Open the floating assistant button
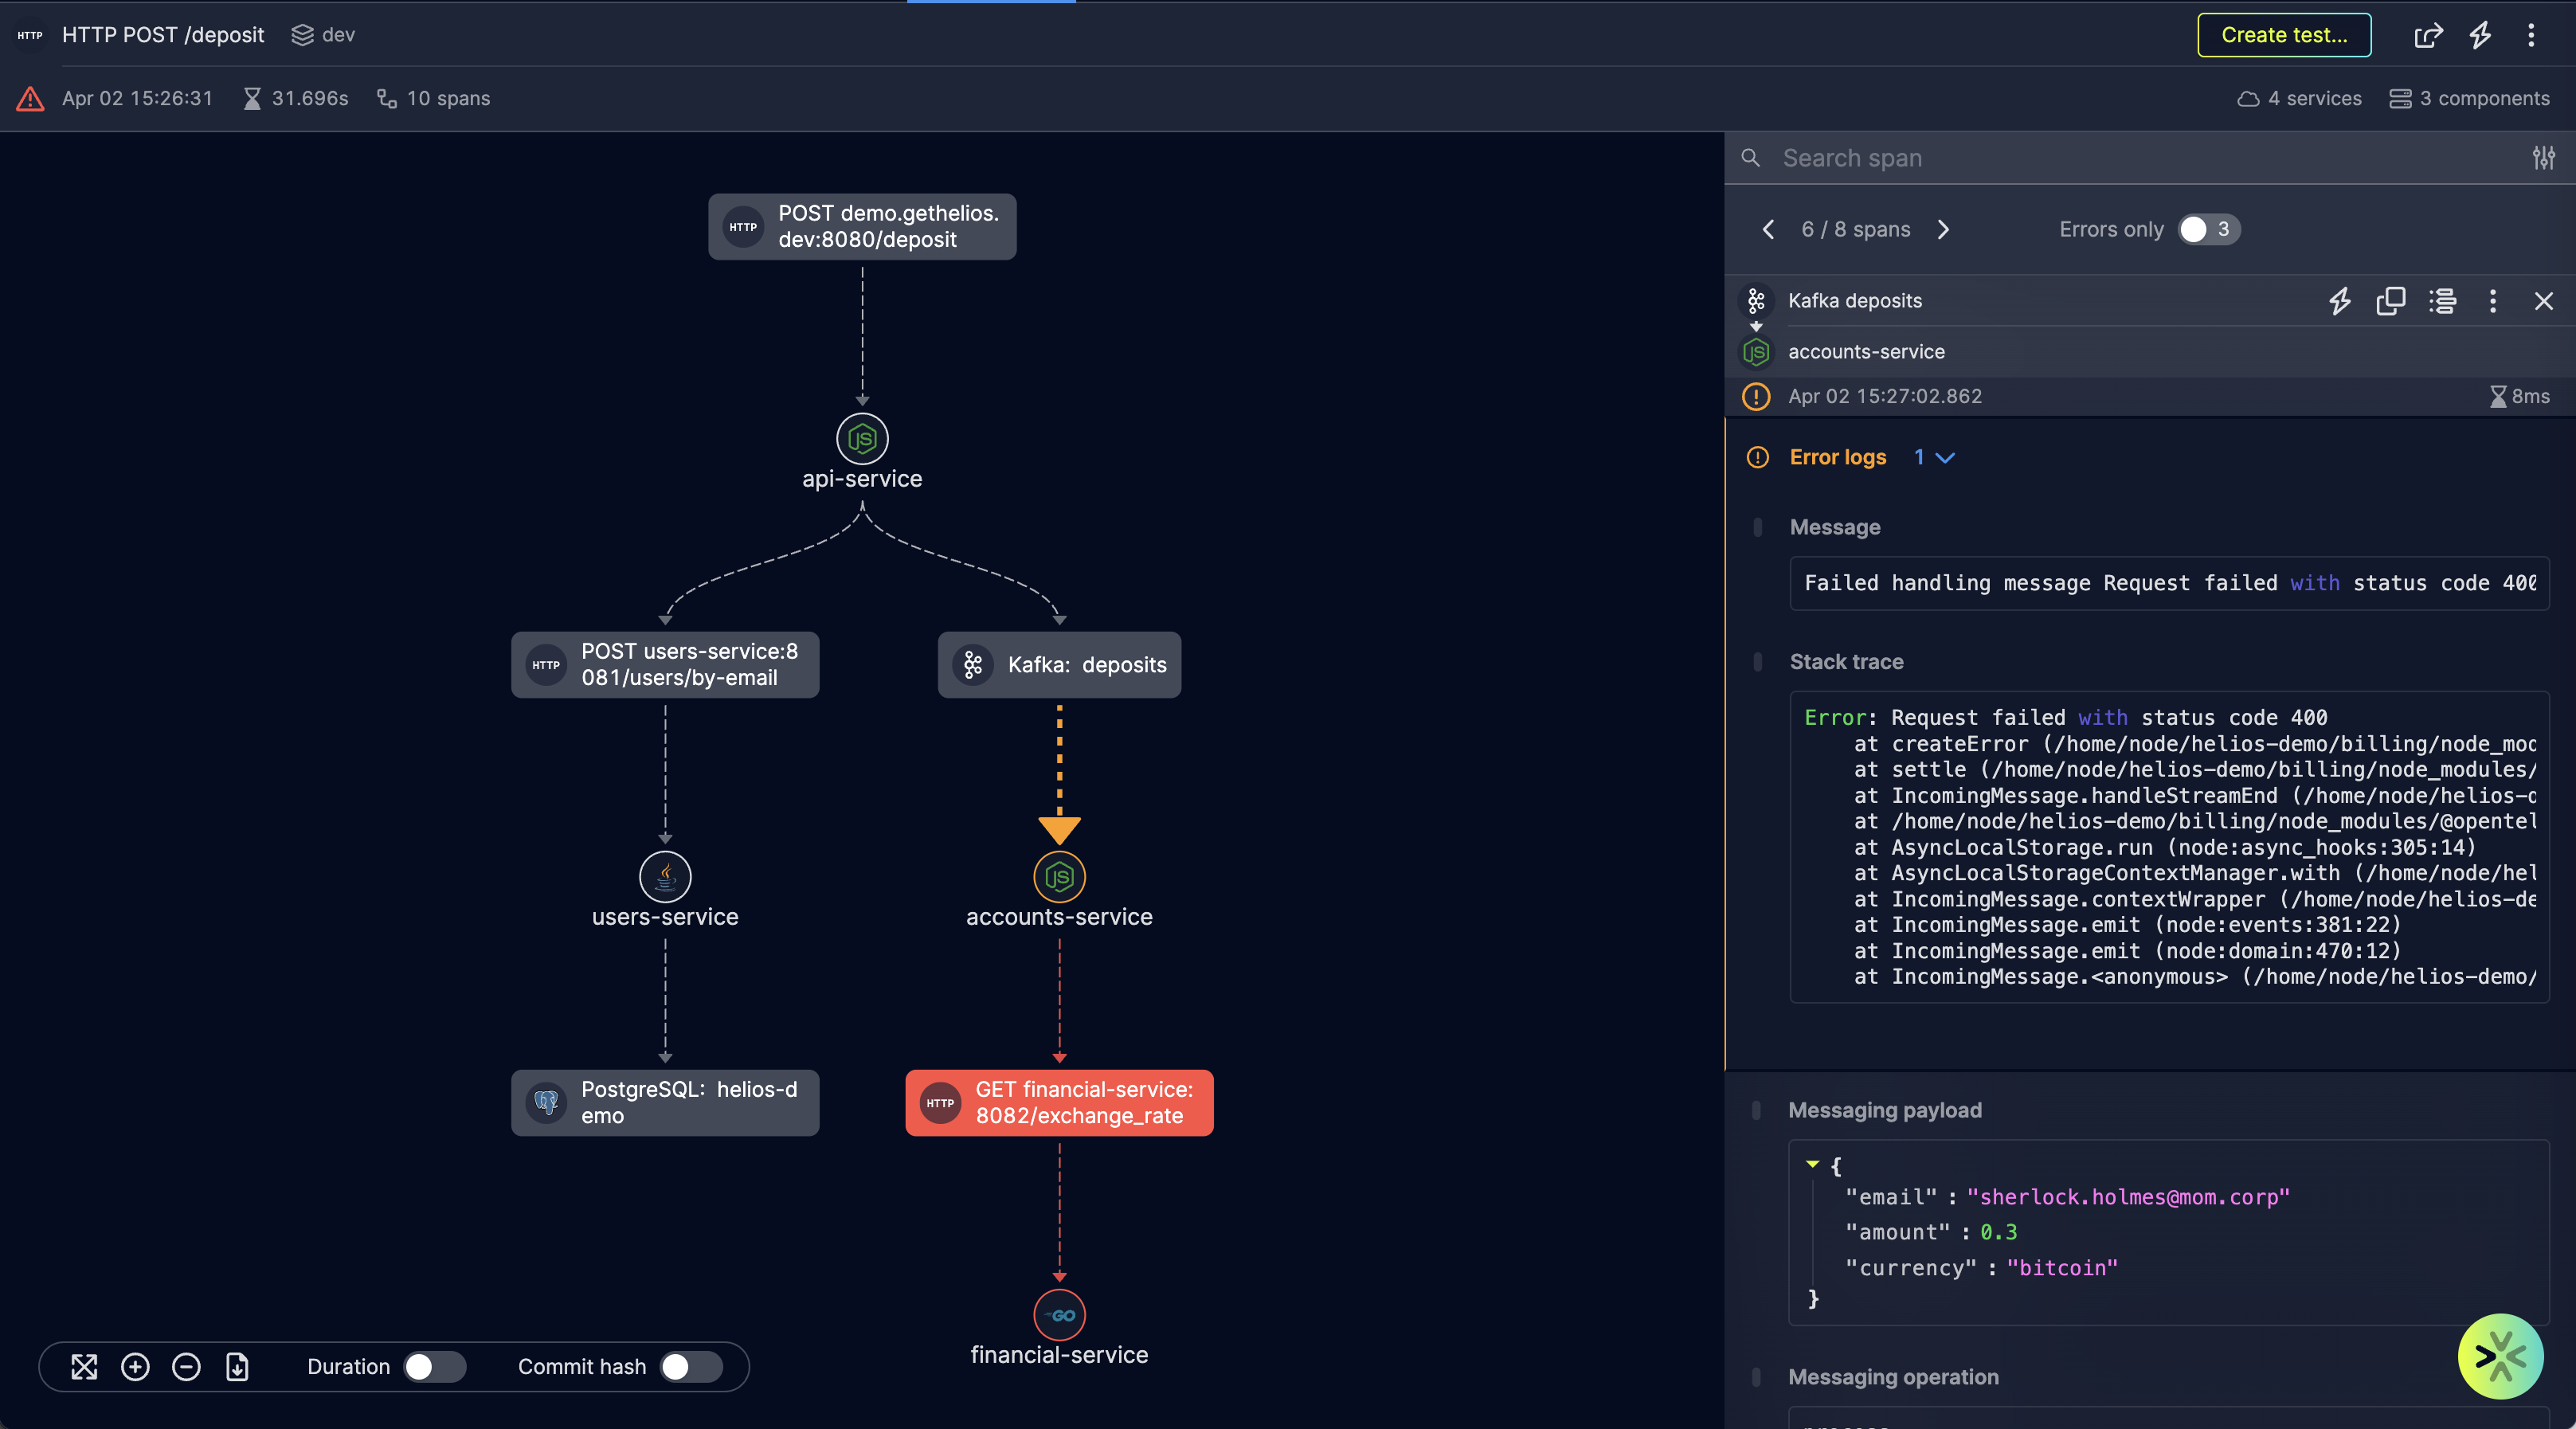This screenshot has height=1429, width=2576. [x=2500, y=1356]
